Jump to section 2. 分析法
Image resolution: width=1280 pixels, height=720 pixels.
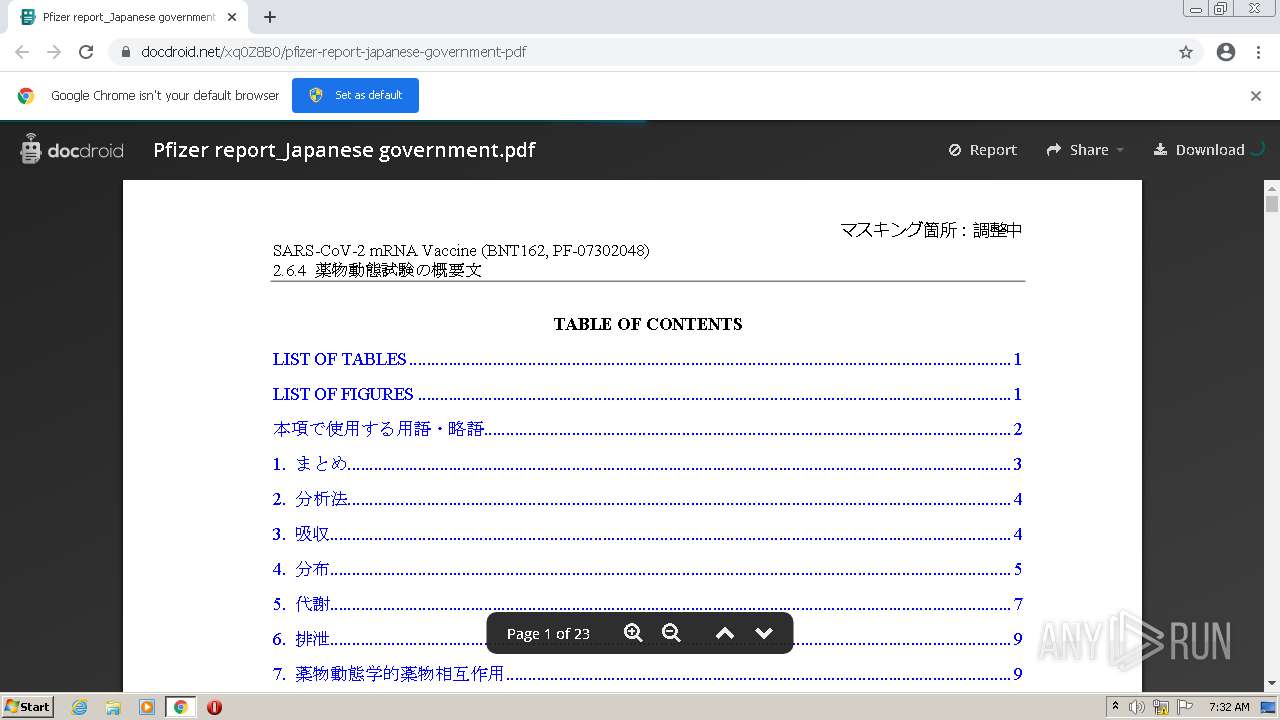(x=647, y=499)
